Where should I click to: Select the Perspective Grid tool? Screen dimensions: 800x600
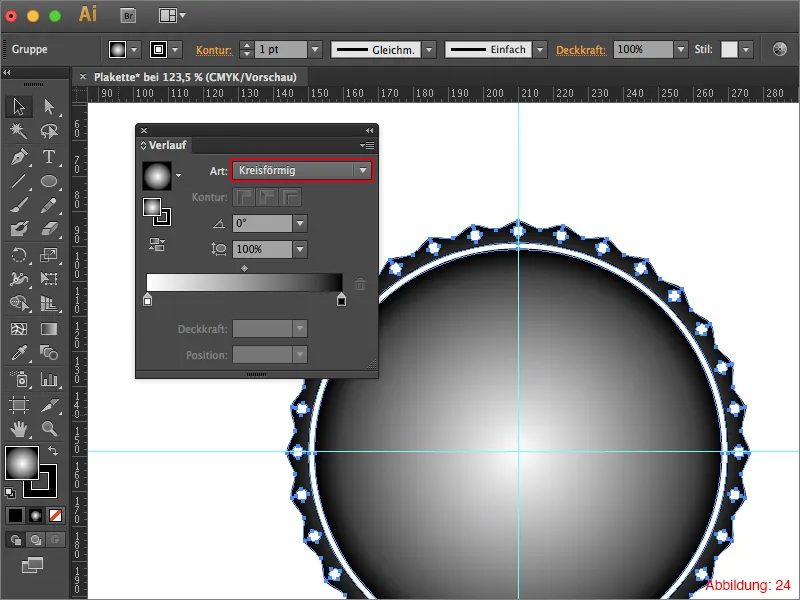(x=49, y=303)
